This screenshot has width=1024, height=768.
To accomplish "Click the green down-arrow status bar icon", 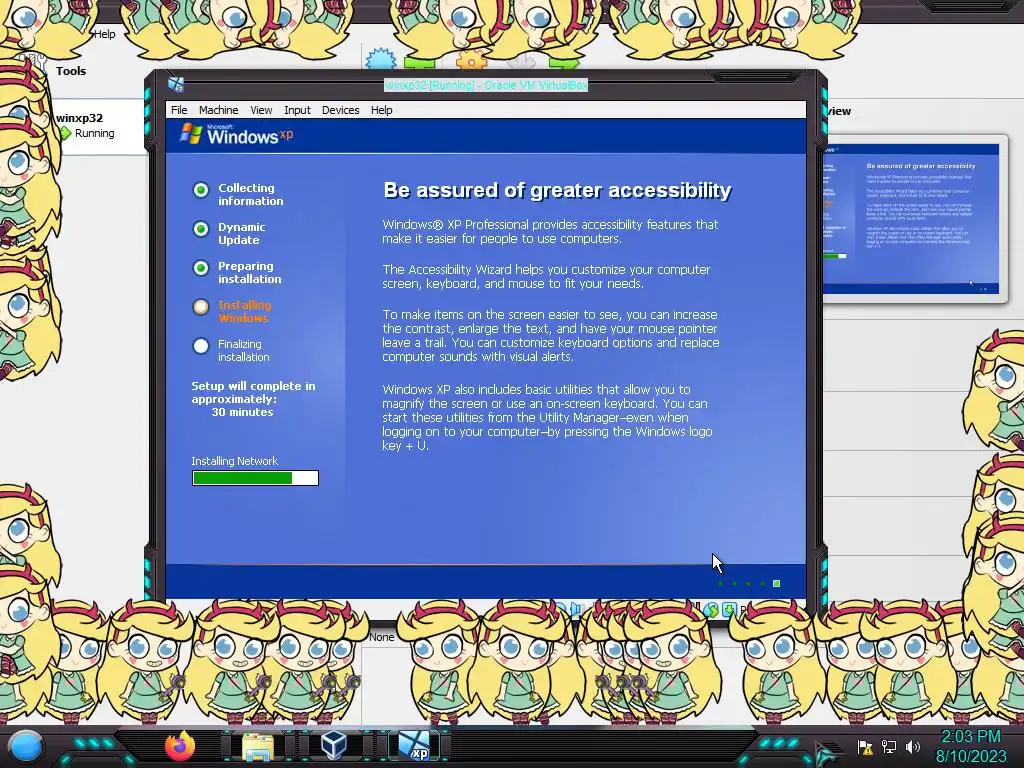I will [x=728, y=610].
